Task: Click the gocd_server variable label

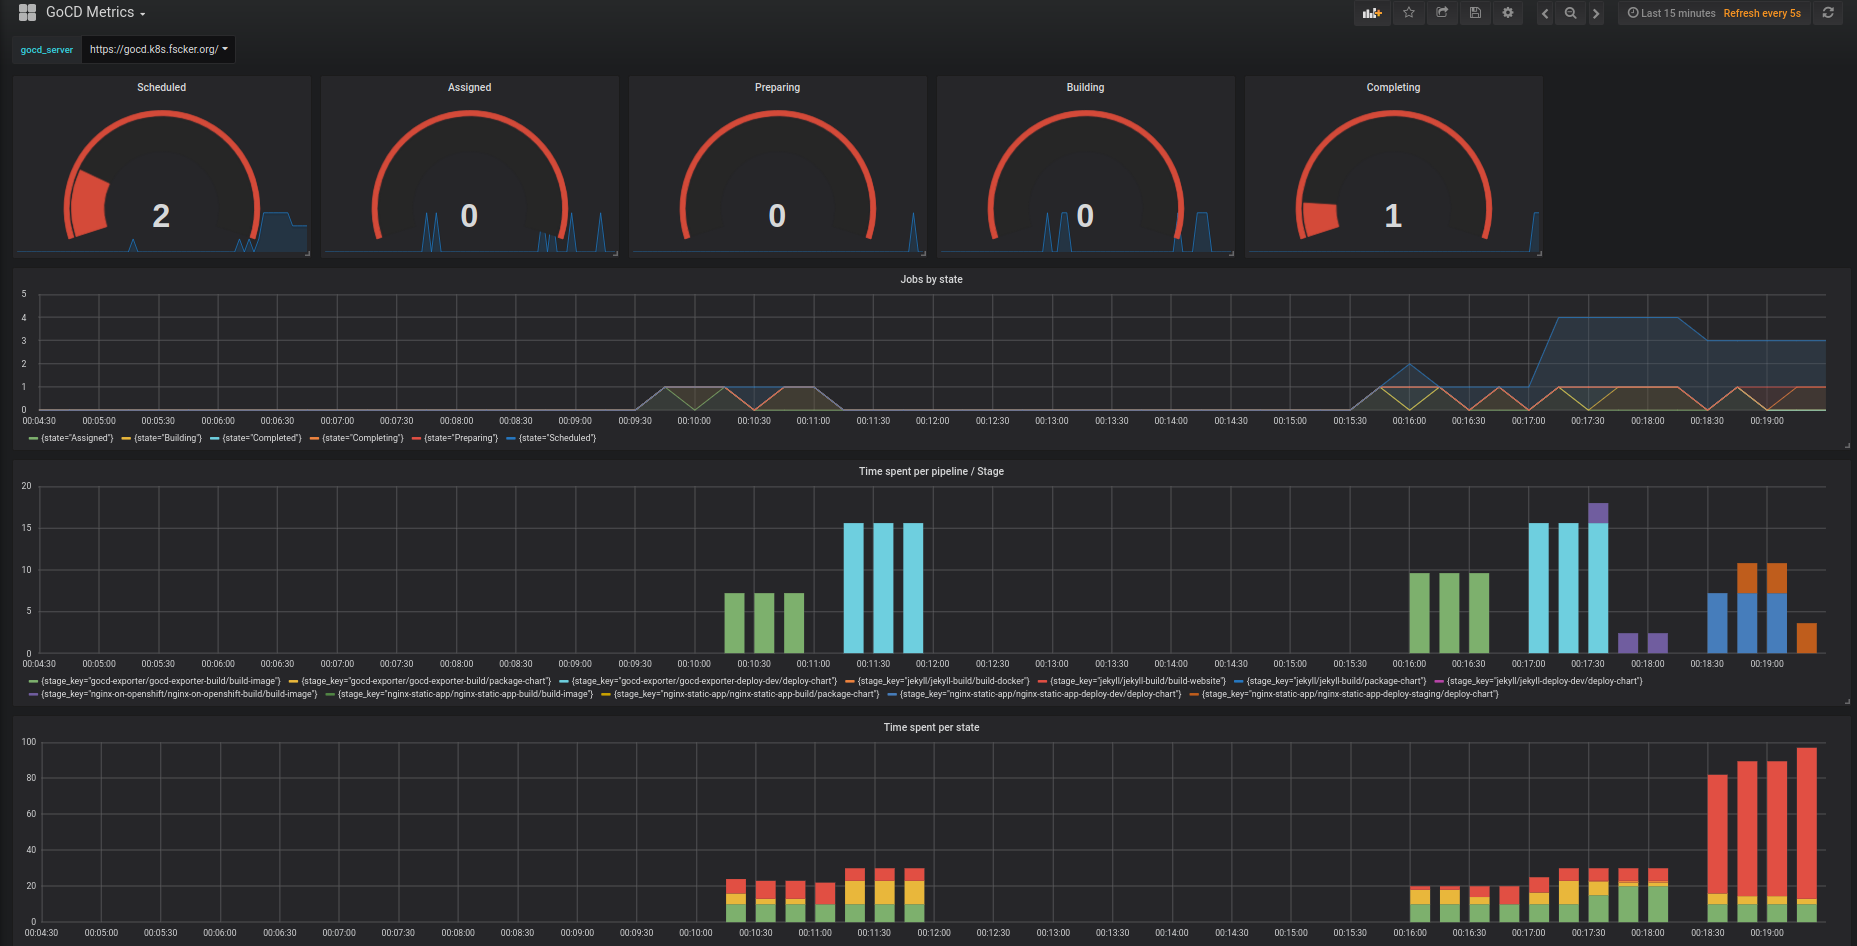Action: [x=47, y=50]
